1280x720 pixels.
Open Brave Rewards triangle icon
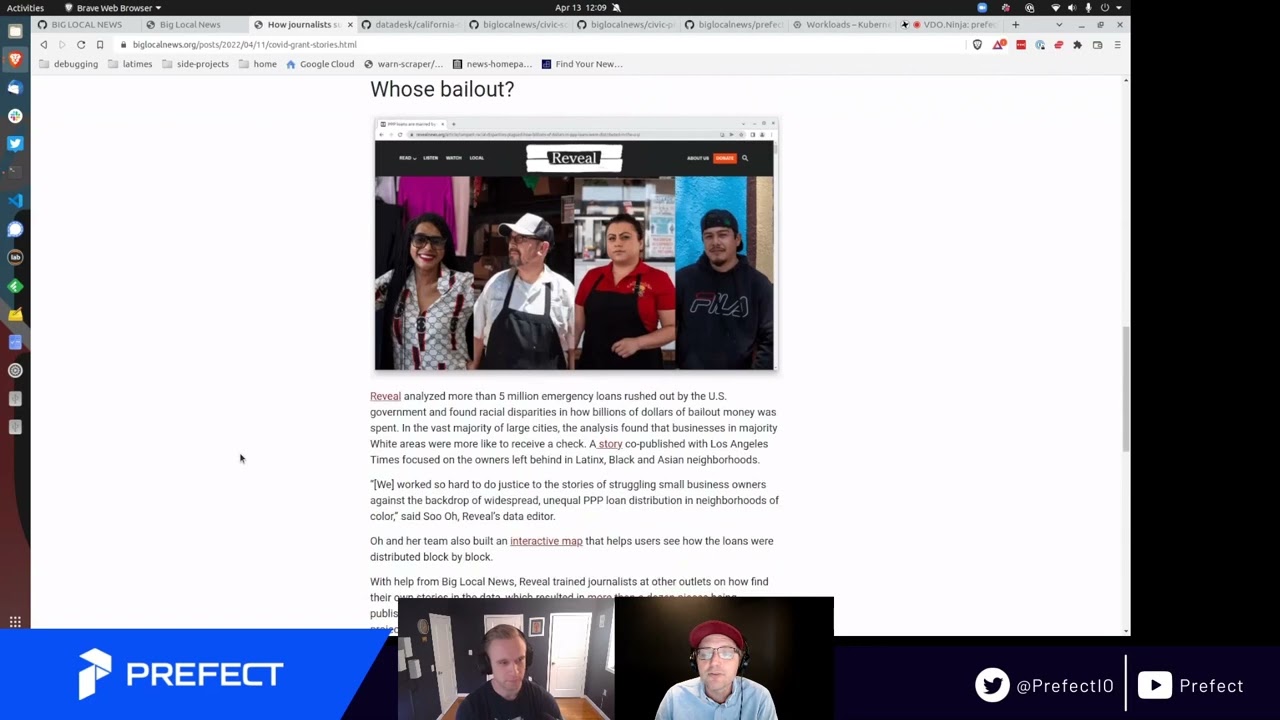pos(998,45)
